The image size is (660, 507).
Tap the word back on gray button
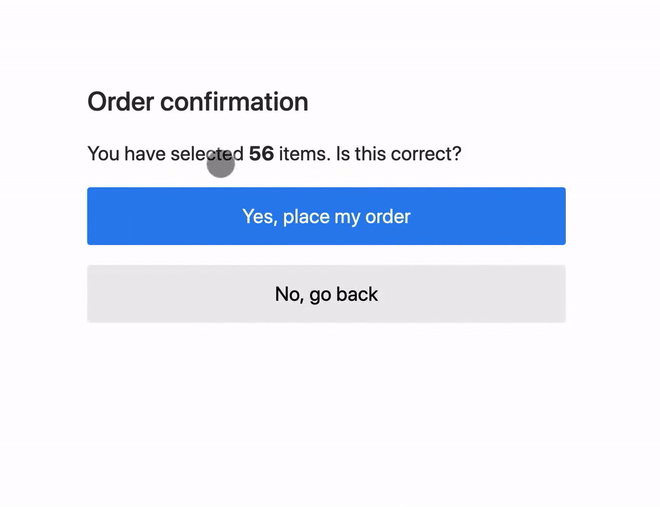pyautogui.click(x=357, y=294)
